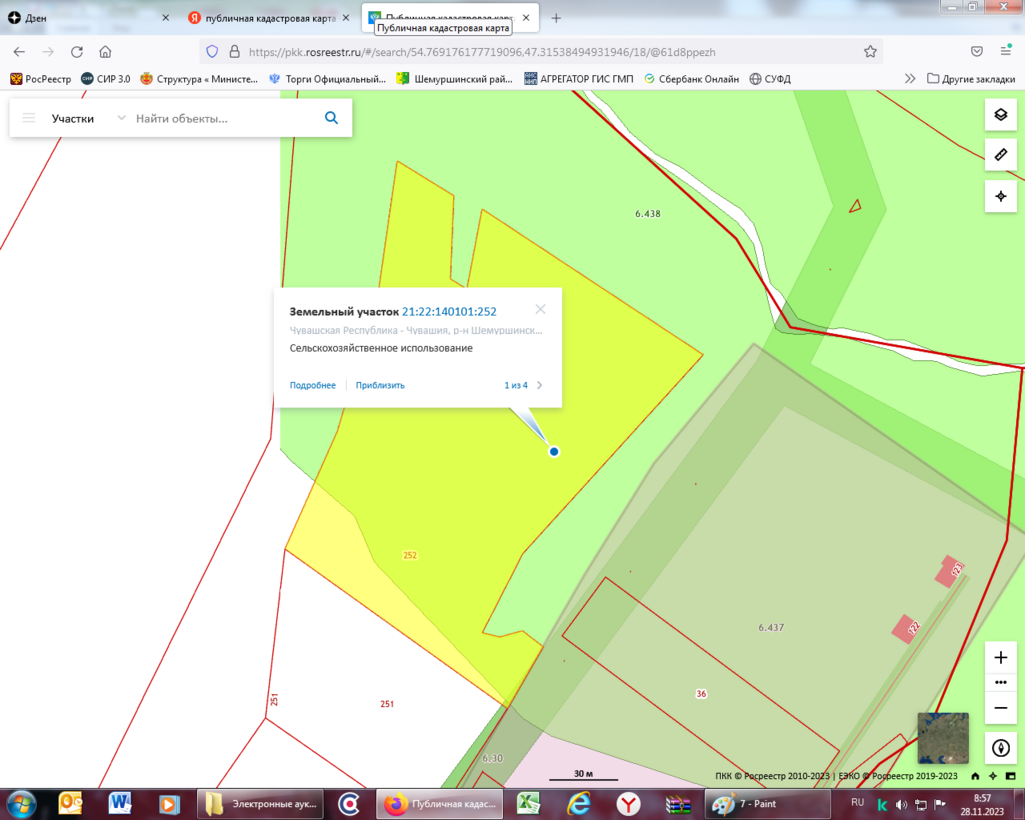This screenshot has width=1025, height=820.
Task: Open the map layers panel
Action: click(1000, 114)
